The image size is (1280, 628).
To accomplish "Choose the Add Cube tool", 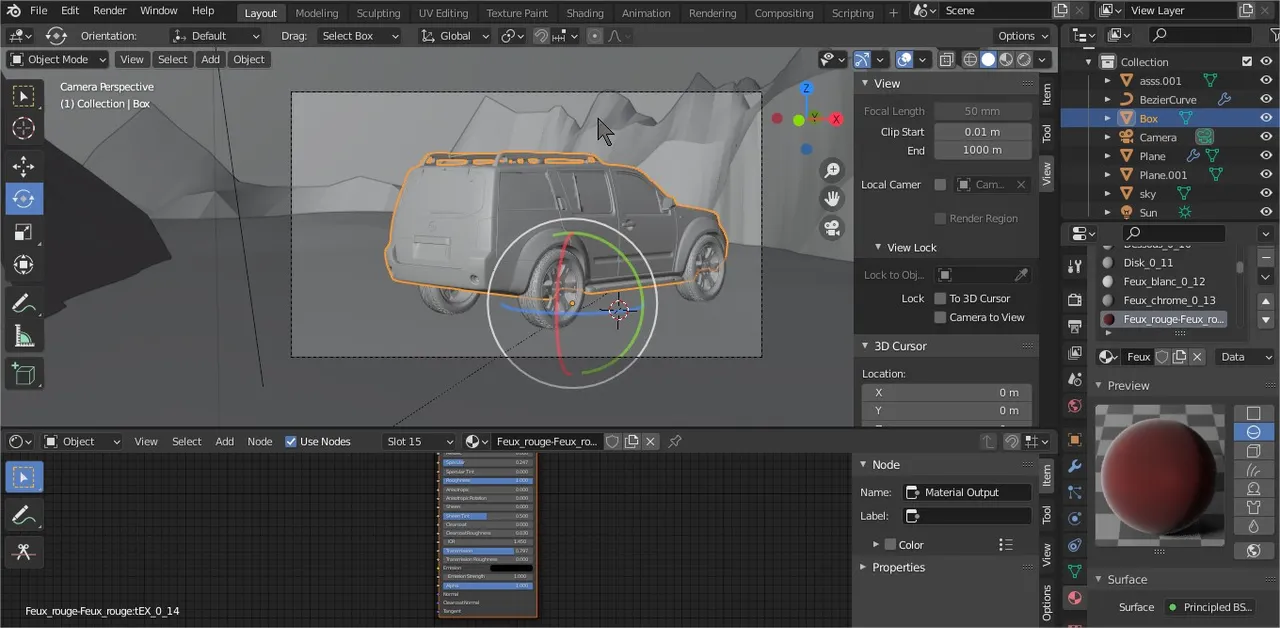I will 24,374.
